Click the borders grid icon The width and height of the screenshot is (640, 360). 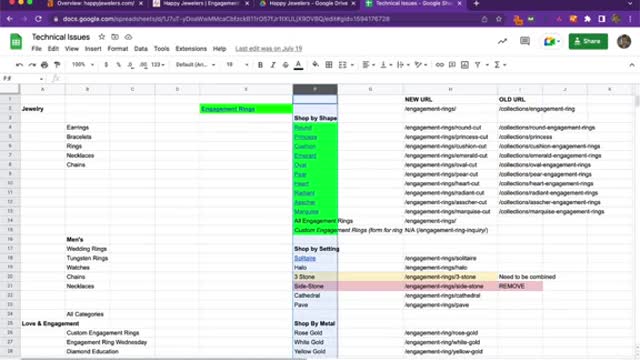click(329, 64)
